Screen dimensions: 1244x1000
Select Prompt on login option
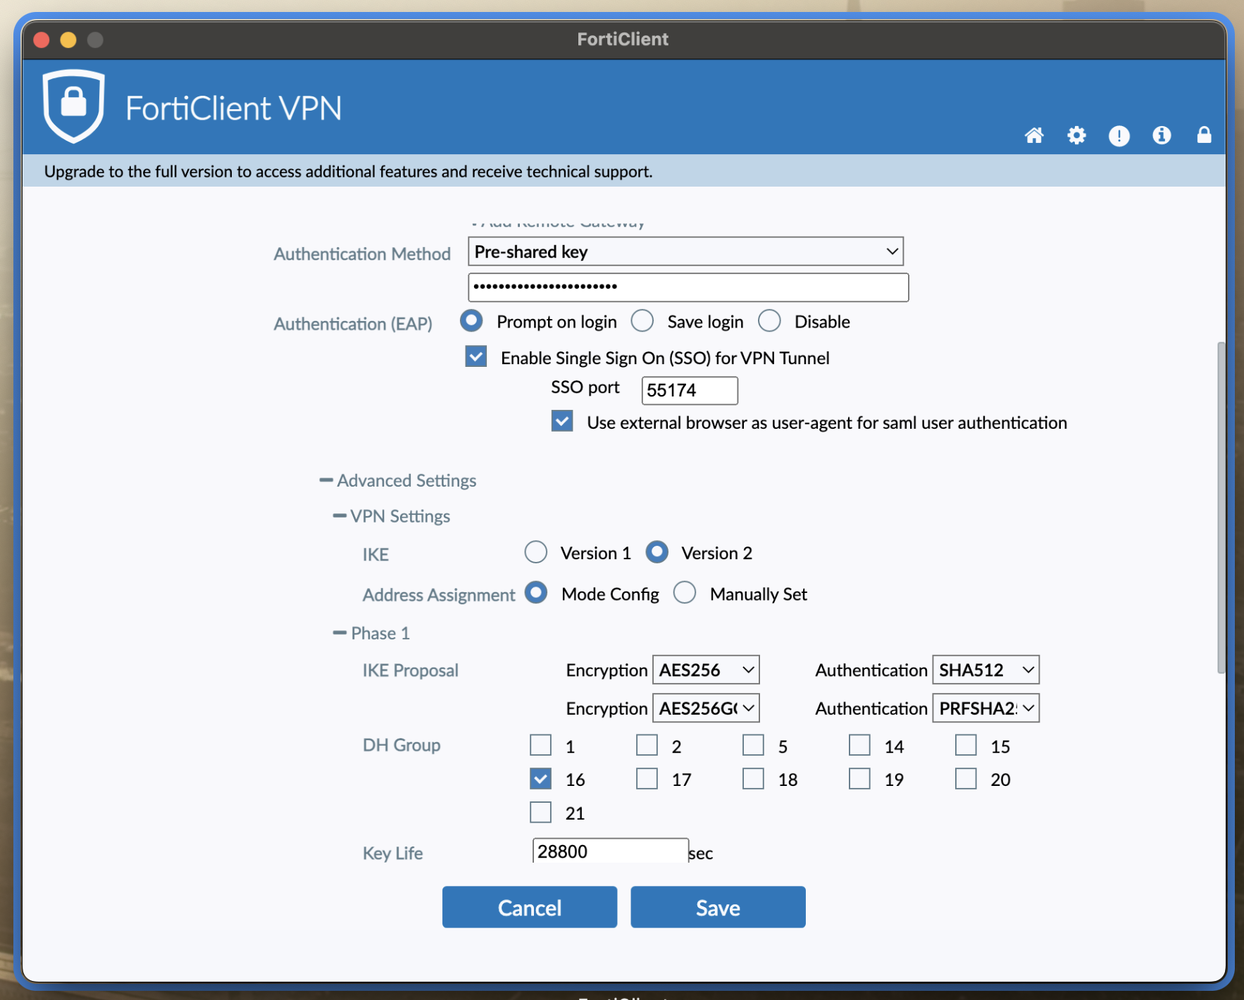[471, 321]
